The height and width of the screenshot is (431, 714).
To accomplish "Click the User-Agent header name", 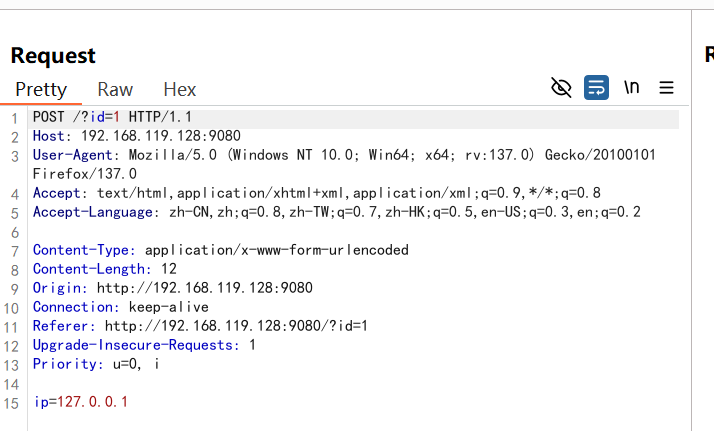I will [72, 155].
